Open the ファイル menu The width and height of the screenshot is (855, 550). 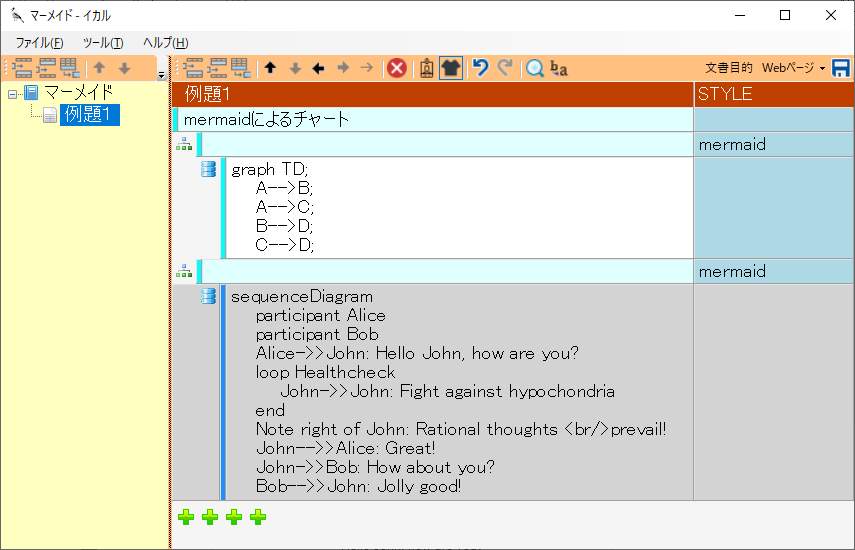pos(39,42)
